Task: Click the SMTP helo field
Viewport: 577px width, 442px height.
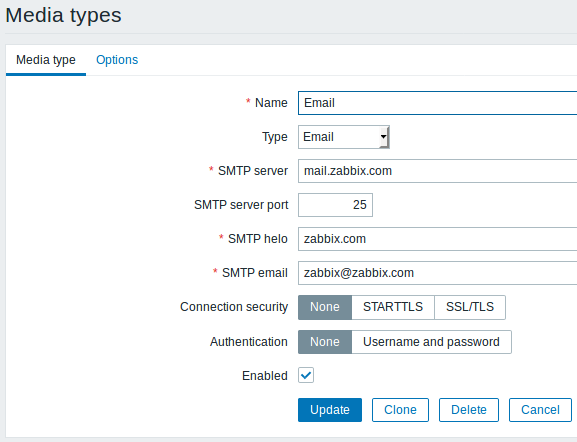Action: pyautogui.click(x=438, y=239)
